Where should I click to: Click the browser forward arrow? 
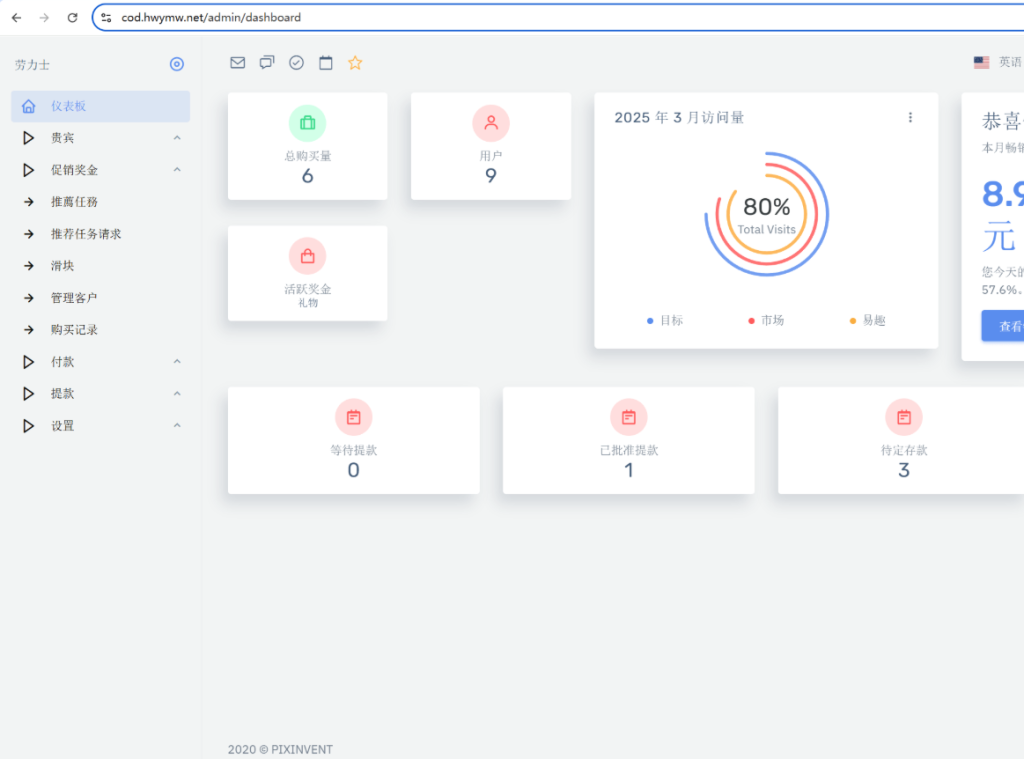pos(44,18)
